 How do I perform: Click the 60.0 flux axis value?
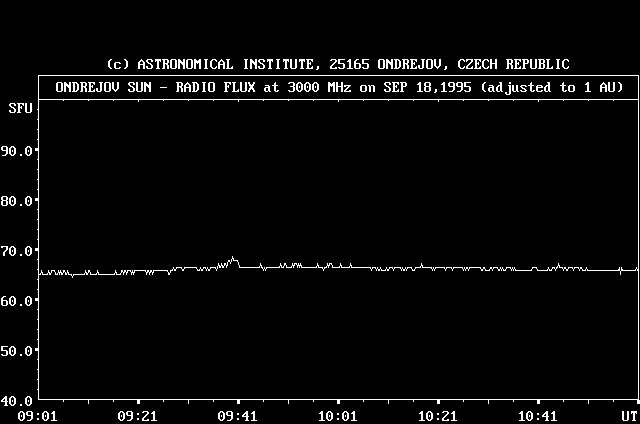tap(18, 300)
